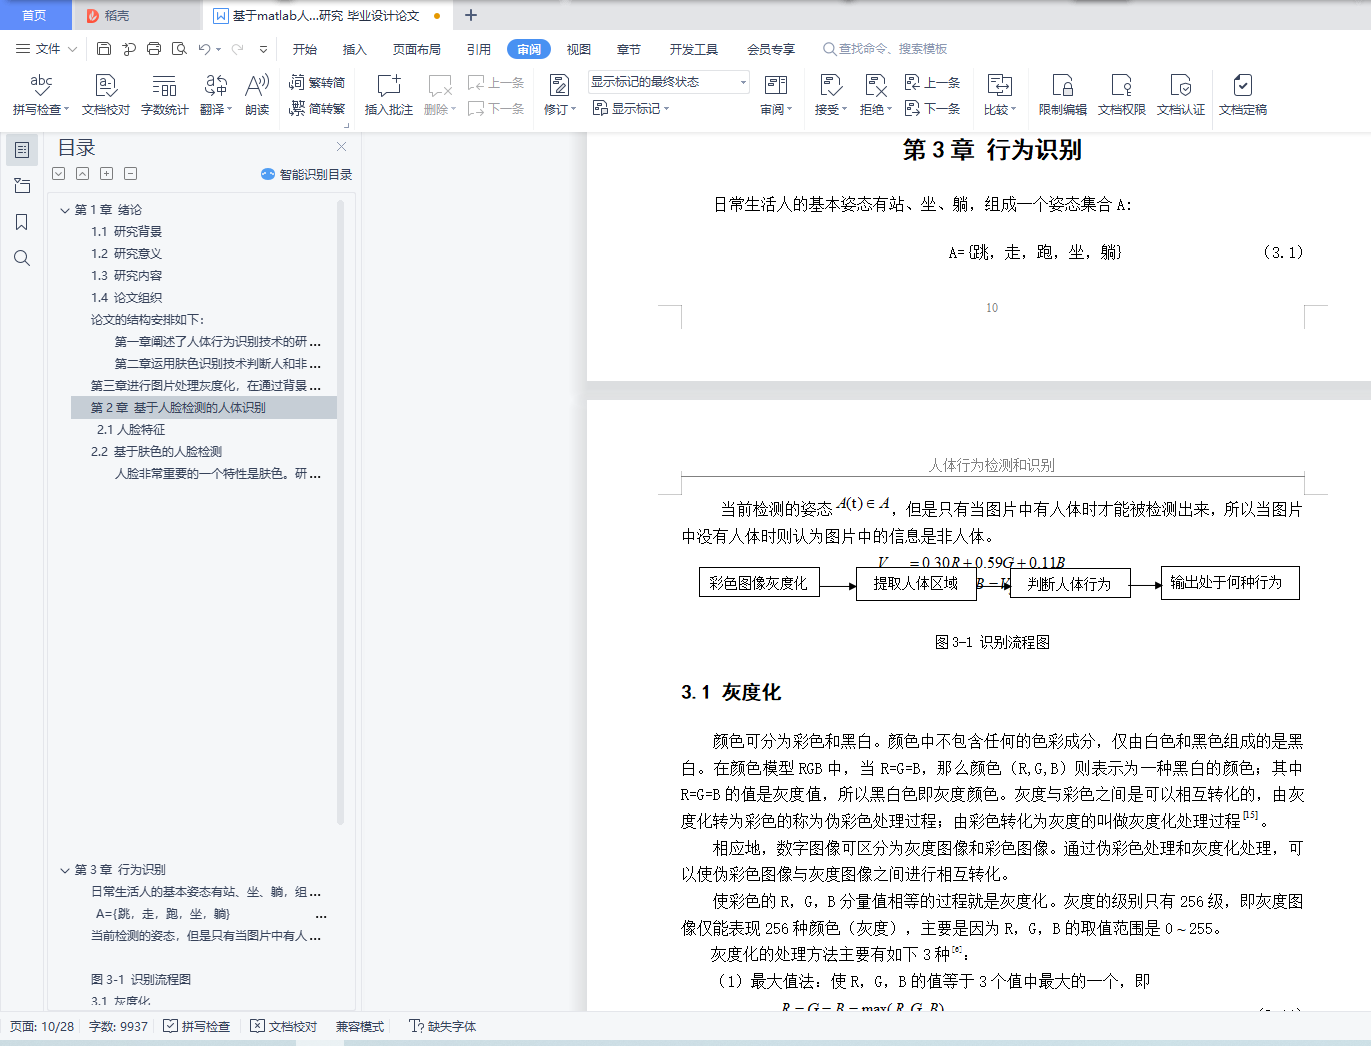The image size is (1371, 1046).
Task: Open the chapter navigation sidebar icon
Action: point(22,186)
